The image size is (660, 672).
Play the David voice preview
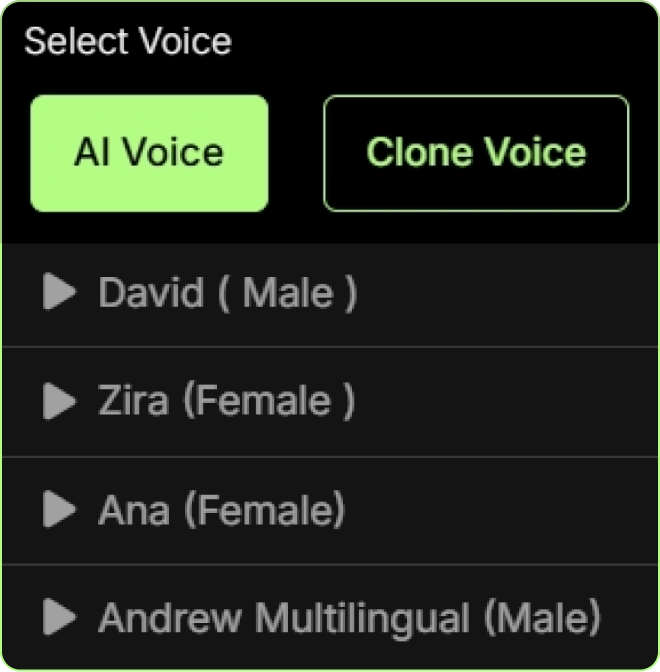pyautogui.click(x=60, y=292)
